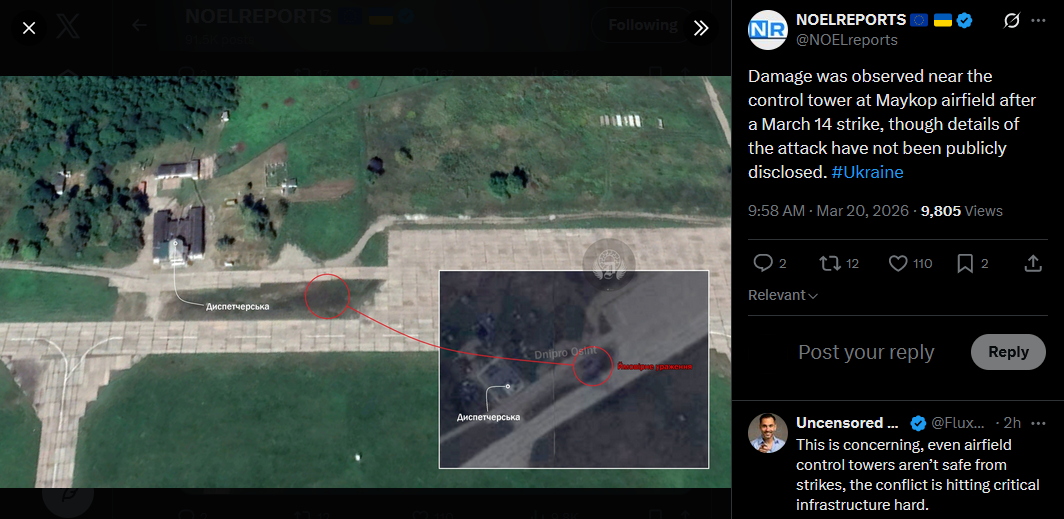Open the NOELREPORTS profile avatar
Image resolution: width=1064 pixels, height=519 pixels.
tap(767, 30)
